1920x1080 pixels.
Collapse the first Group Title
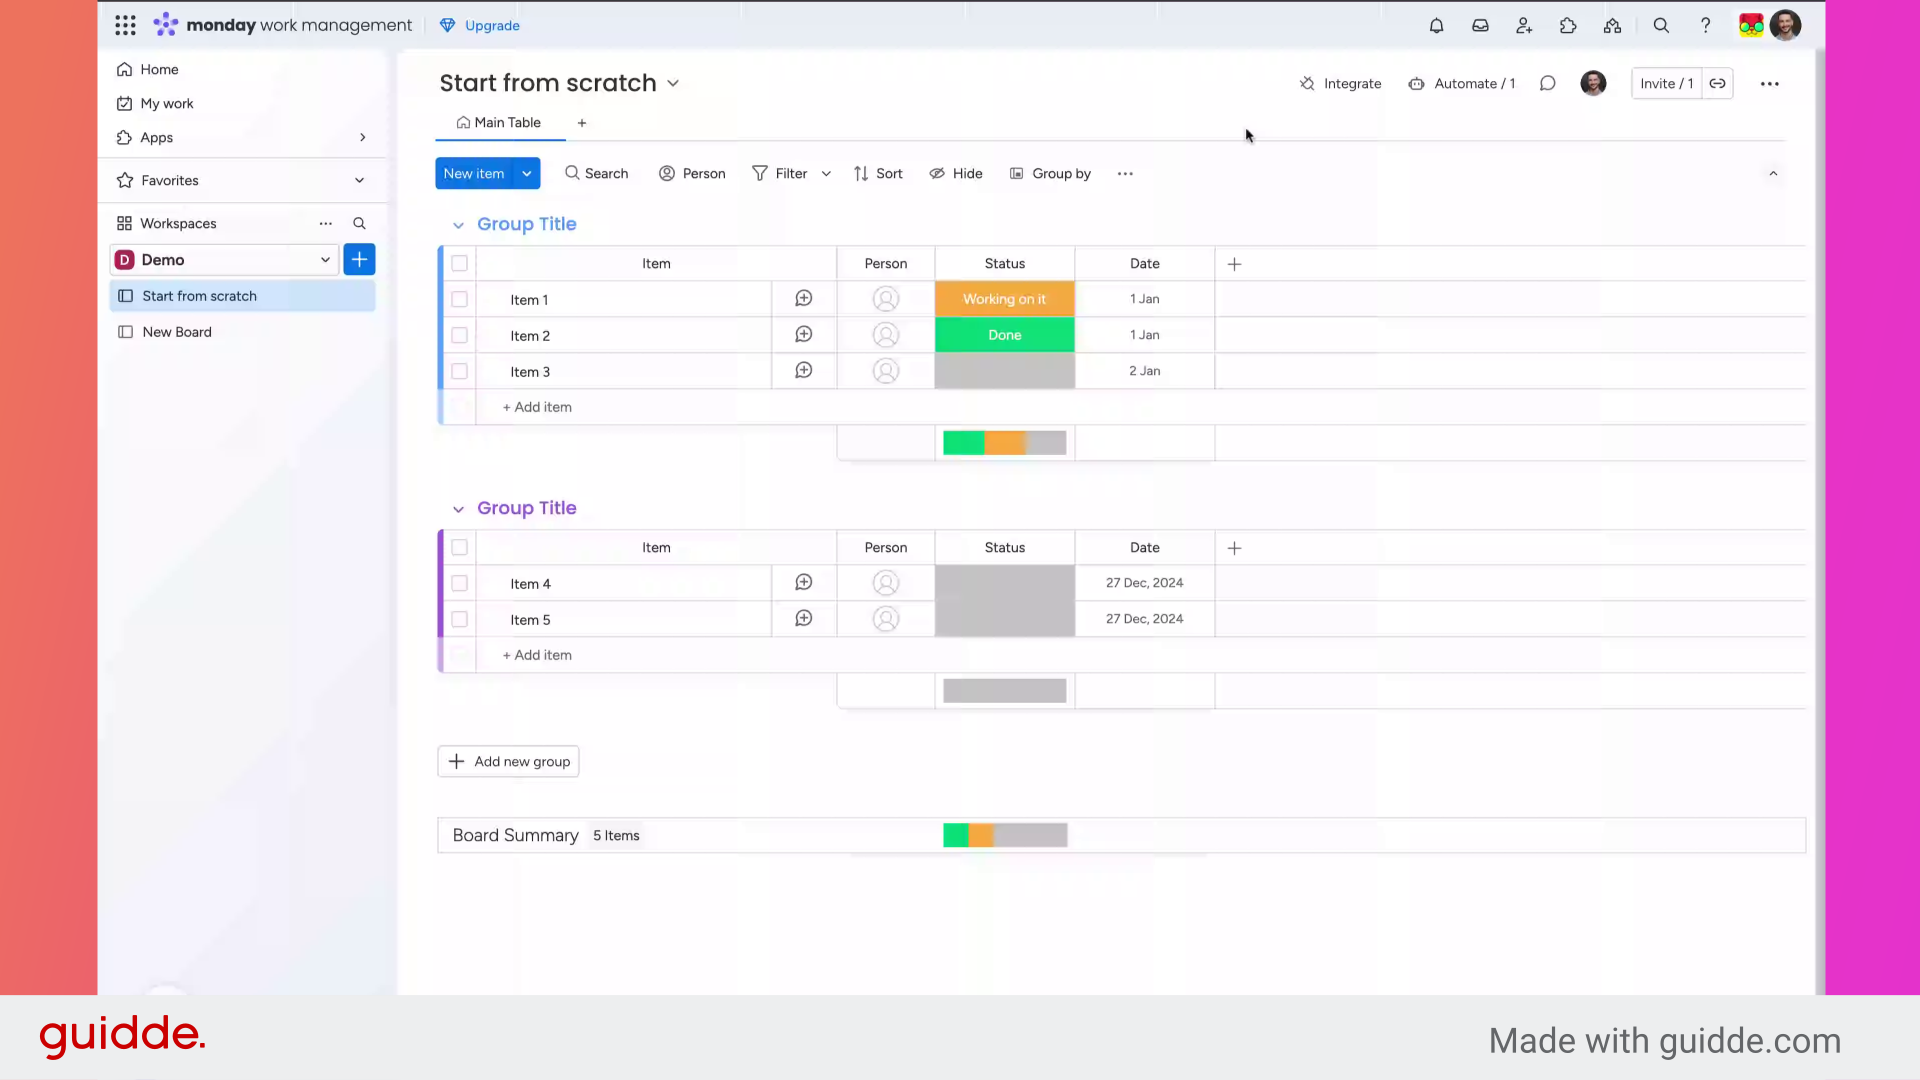(x=458, y=225)
